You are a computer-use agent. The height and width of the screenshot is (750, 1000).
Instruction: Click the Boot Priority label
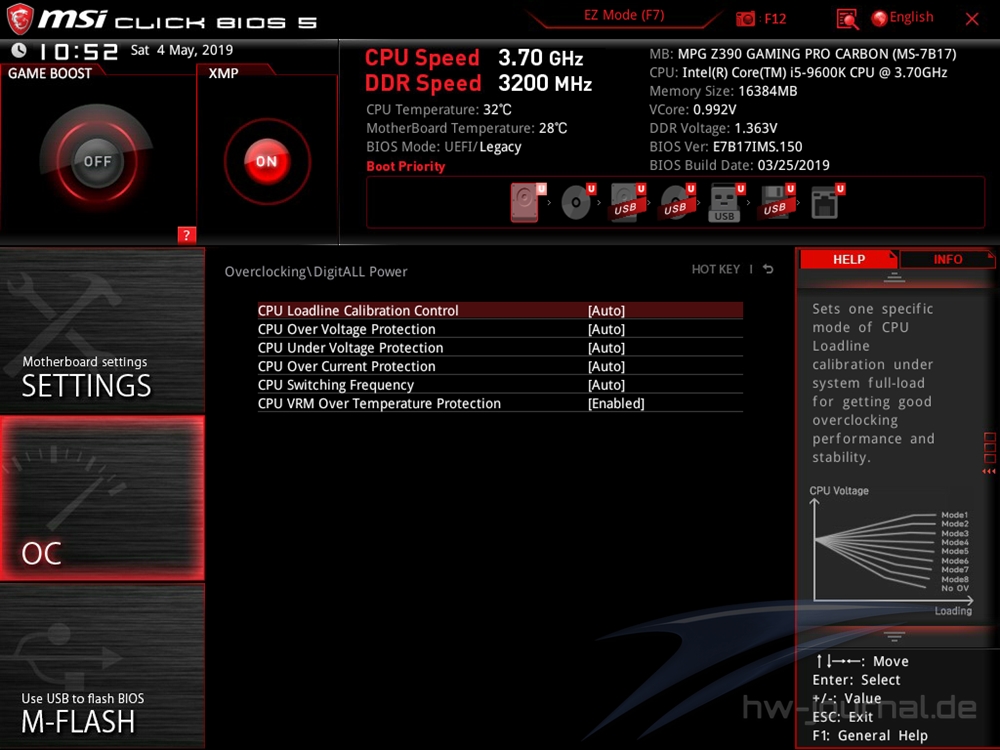[406, 166]
